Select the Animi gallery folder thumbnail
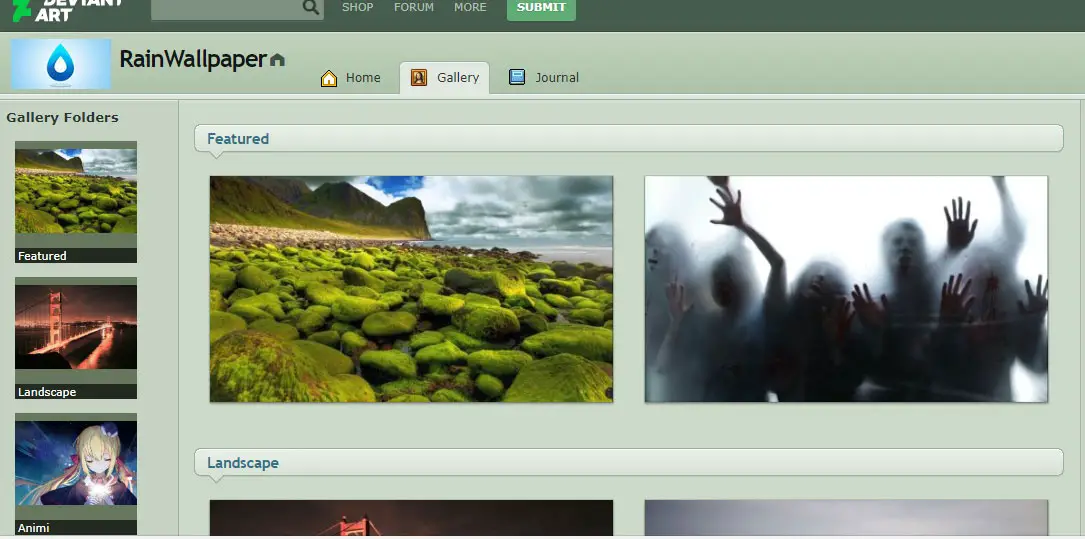Image resolution: width=1085 pixels, height=539 pixels. (76, 463)
